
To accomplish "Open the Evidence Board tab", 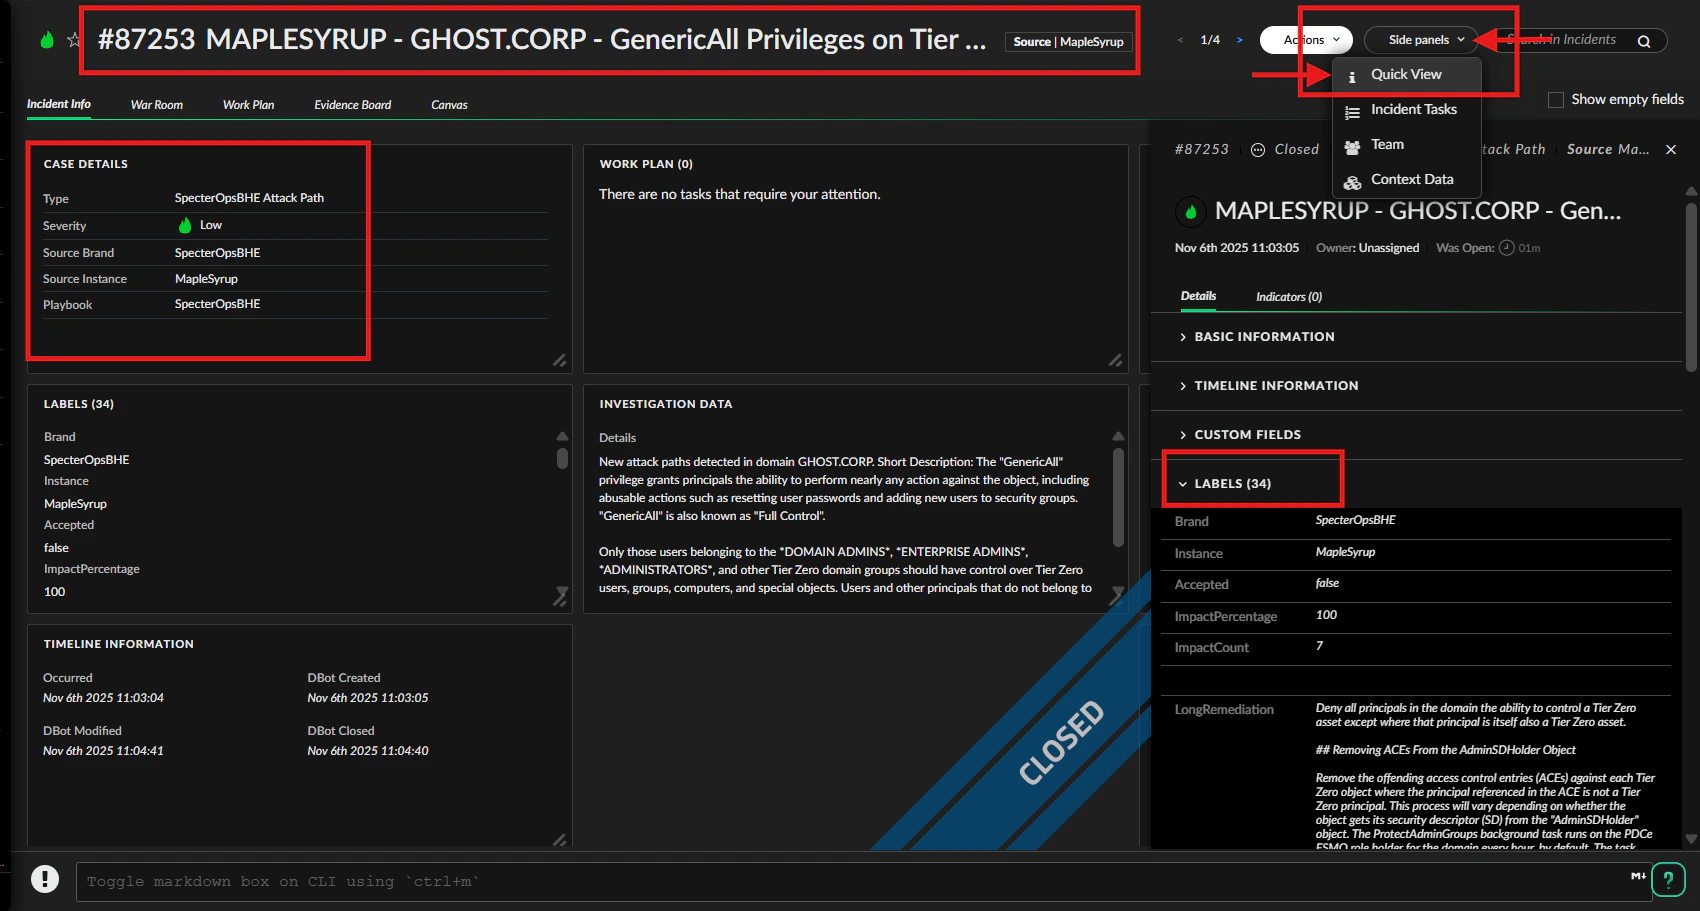I will pos(353,105).
